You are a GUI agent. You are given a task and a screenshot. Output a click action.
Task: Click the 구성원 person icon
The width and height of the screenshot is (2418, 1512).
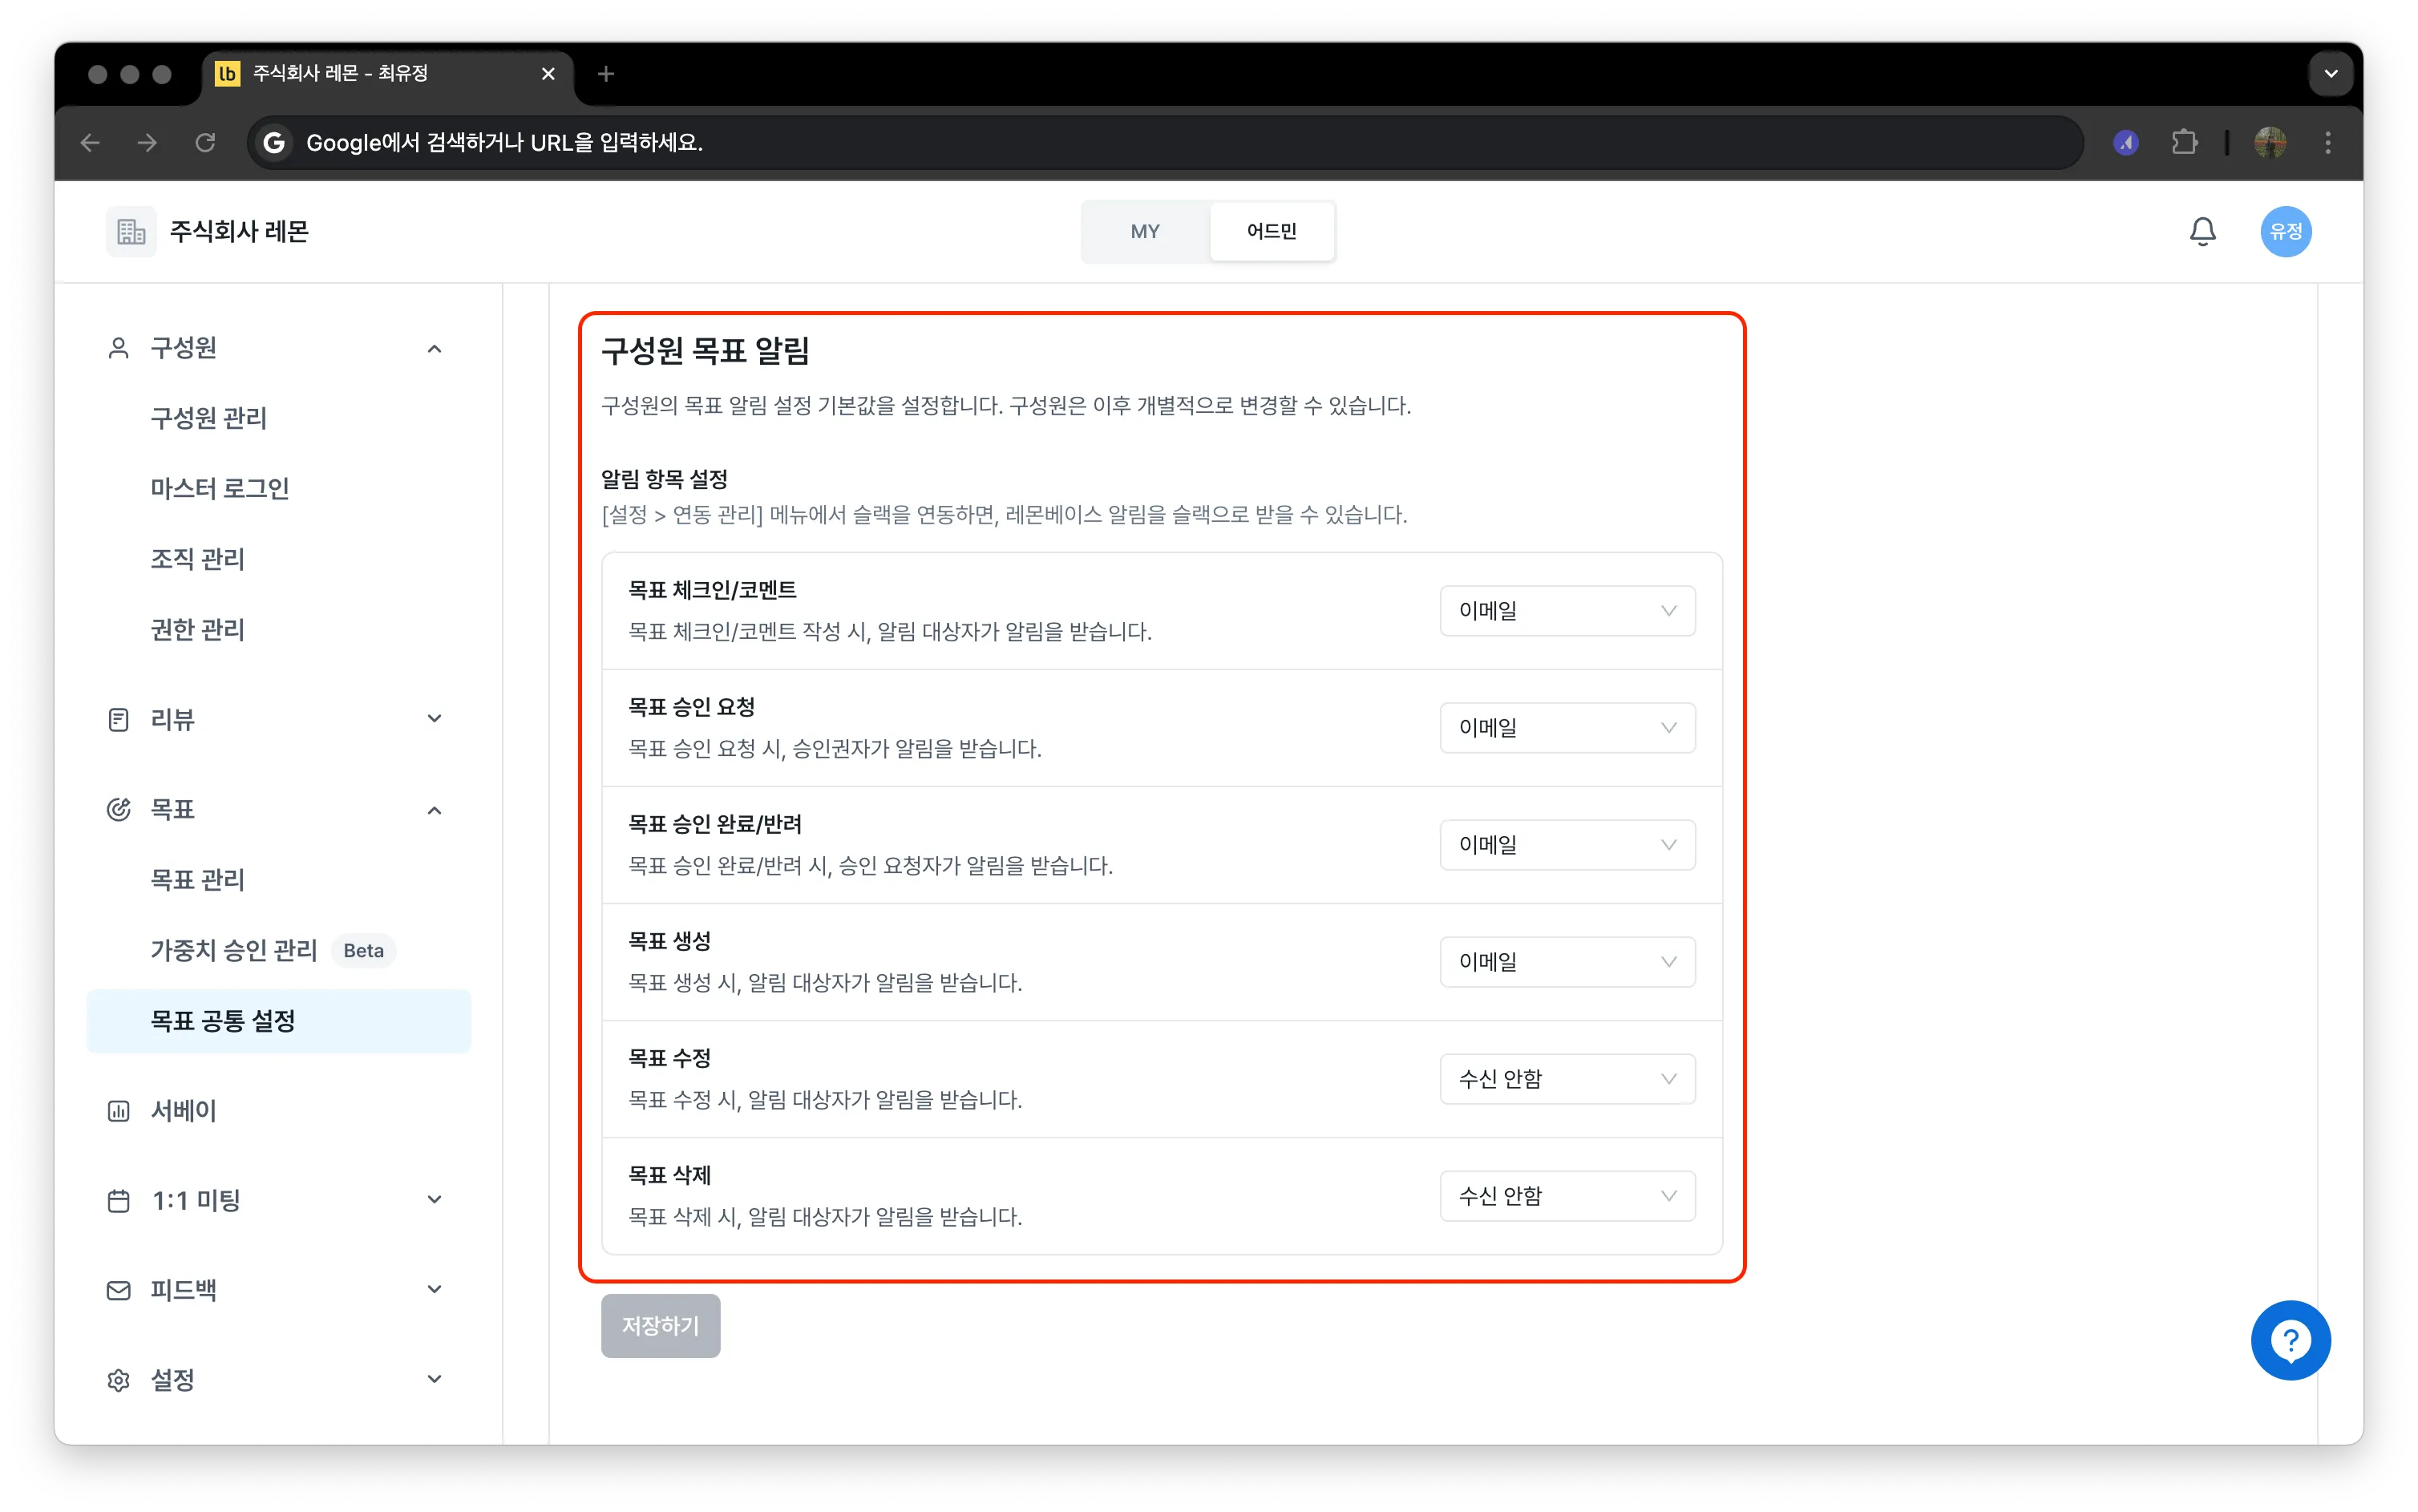(x=118, y=347)
